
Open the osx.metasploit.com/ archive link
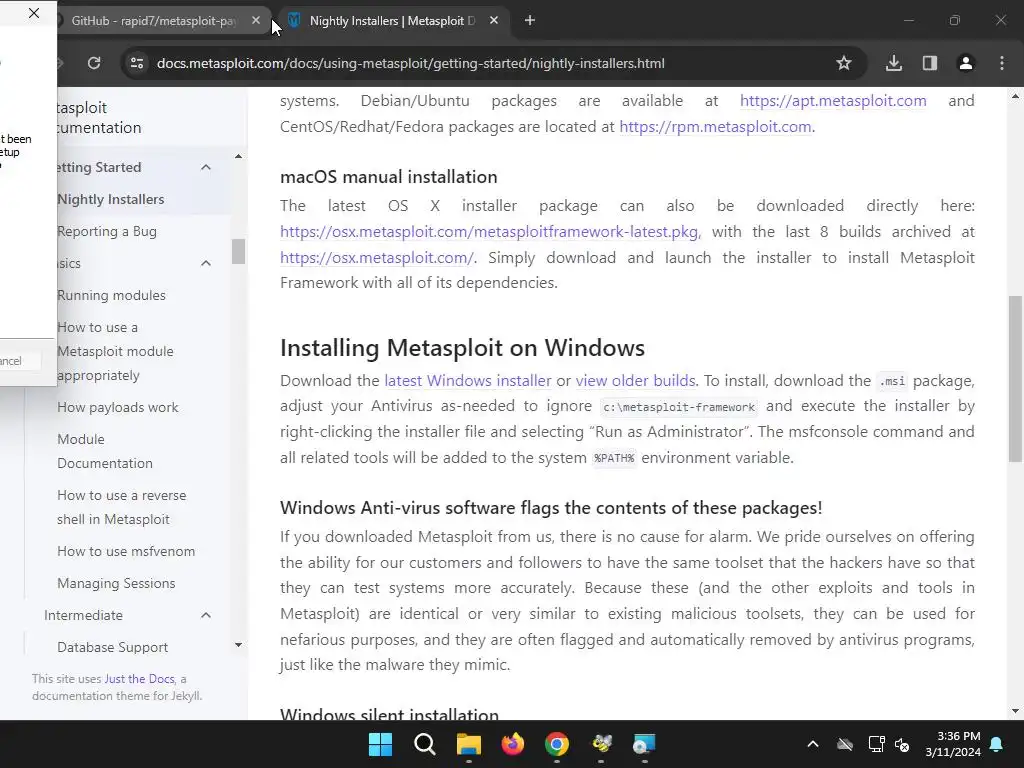pos(376,257)
